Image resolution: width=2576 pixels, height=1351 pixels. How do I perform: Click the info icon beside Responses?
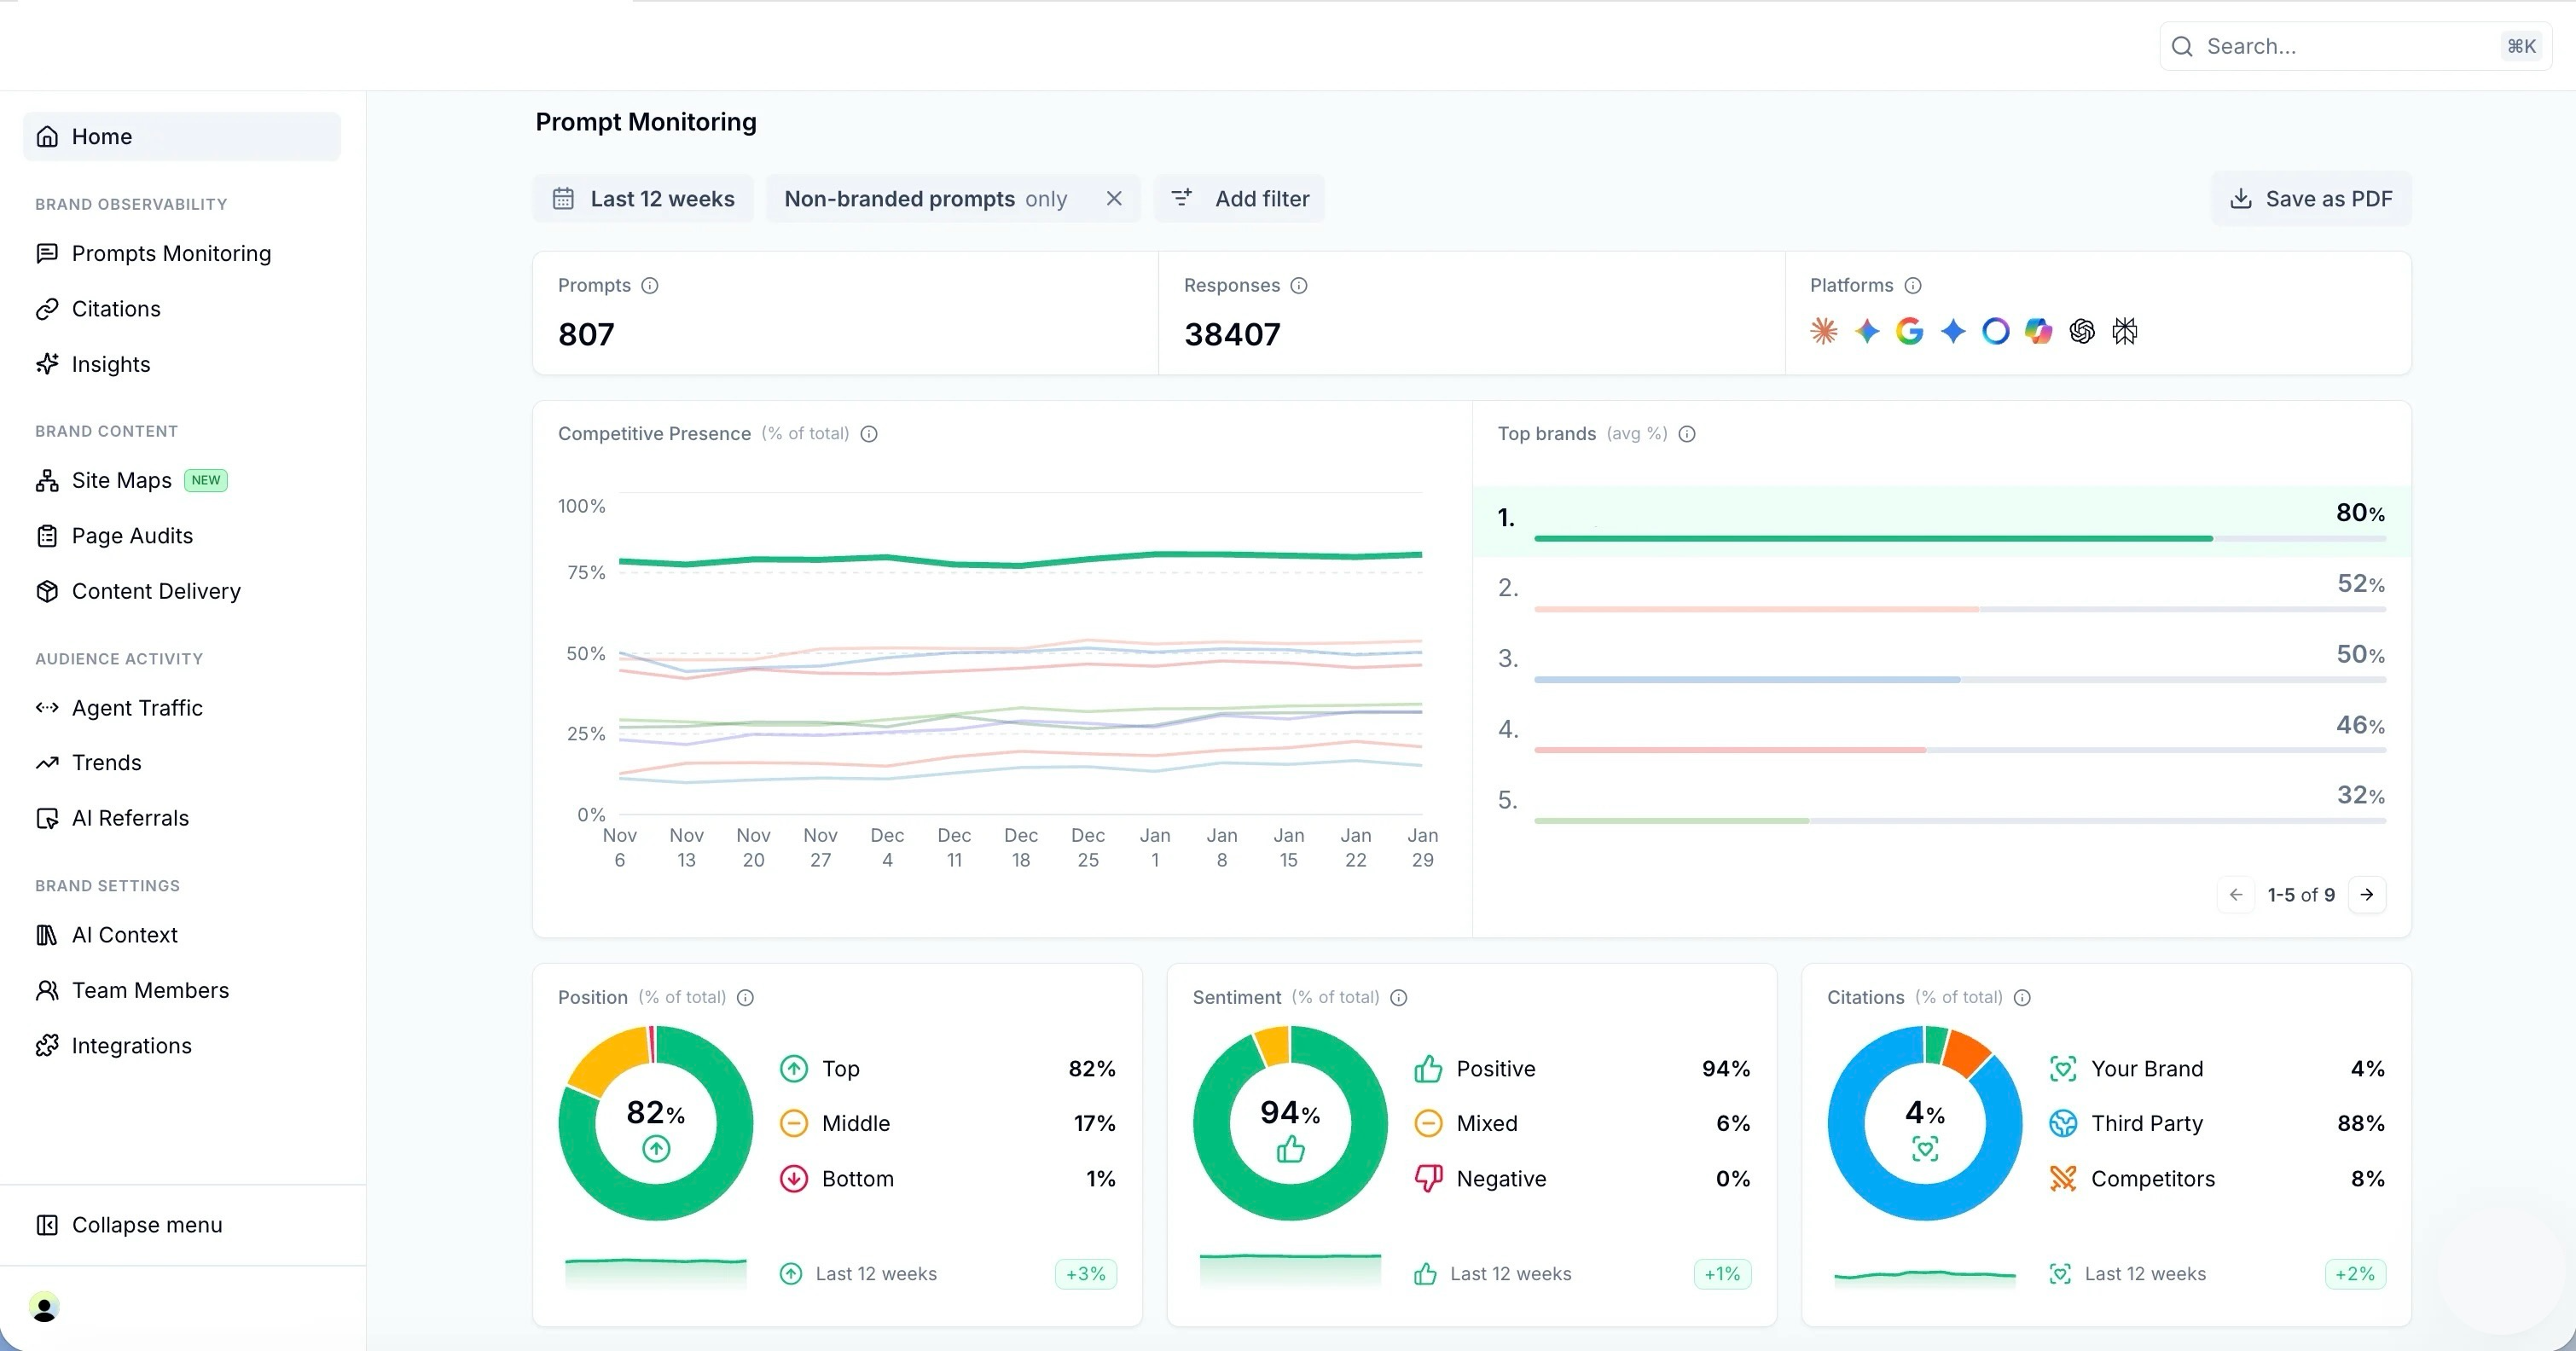1299,286
